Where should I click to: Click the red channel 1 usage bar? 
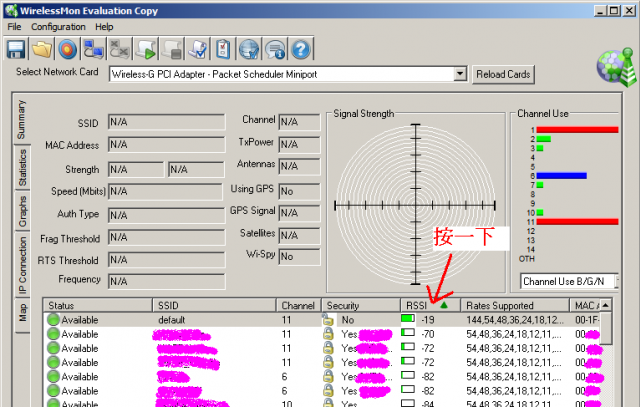pos(577,130)
